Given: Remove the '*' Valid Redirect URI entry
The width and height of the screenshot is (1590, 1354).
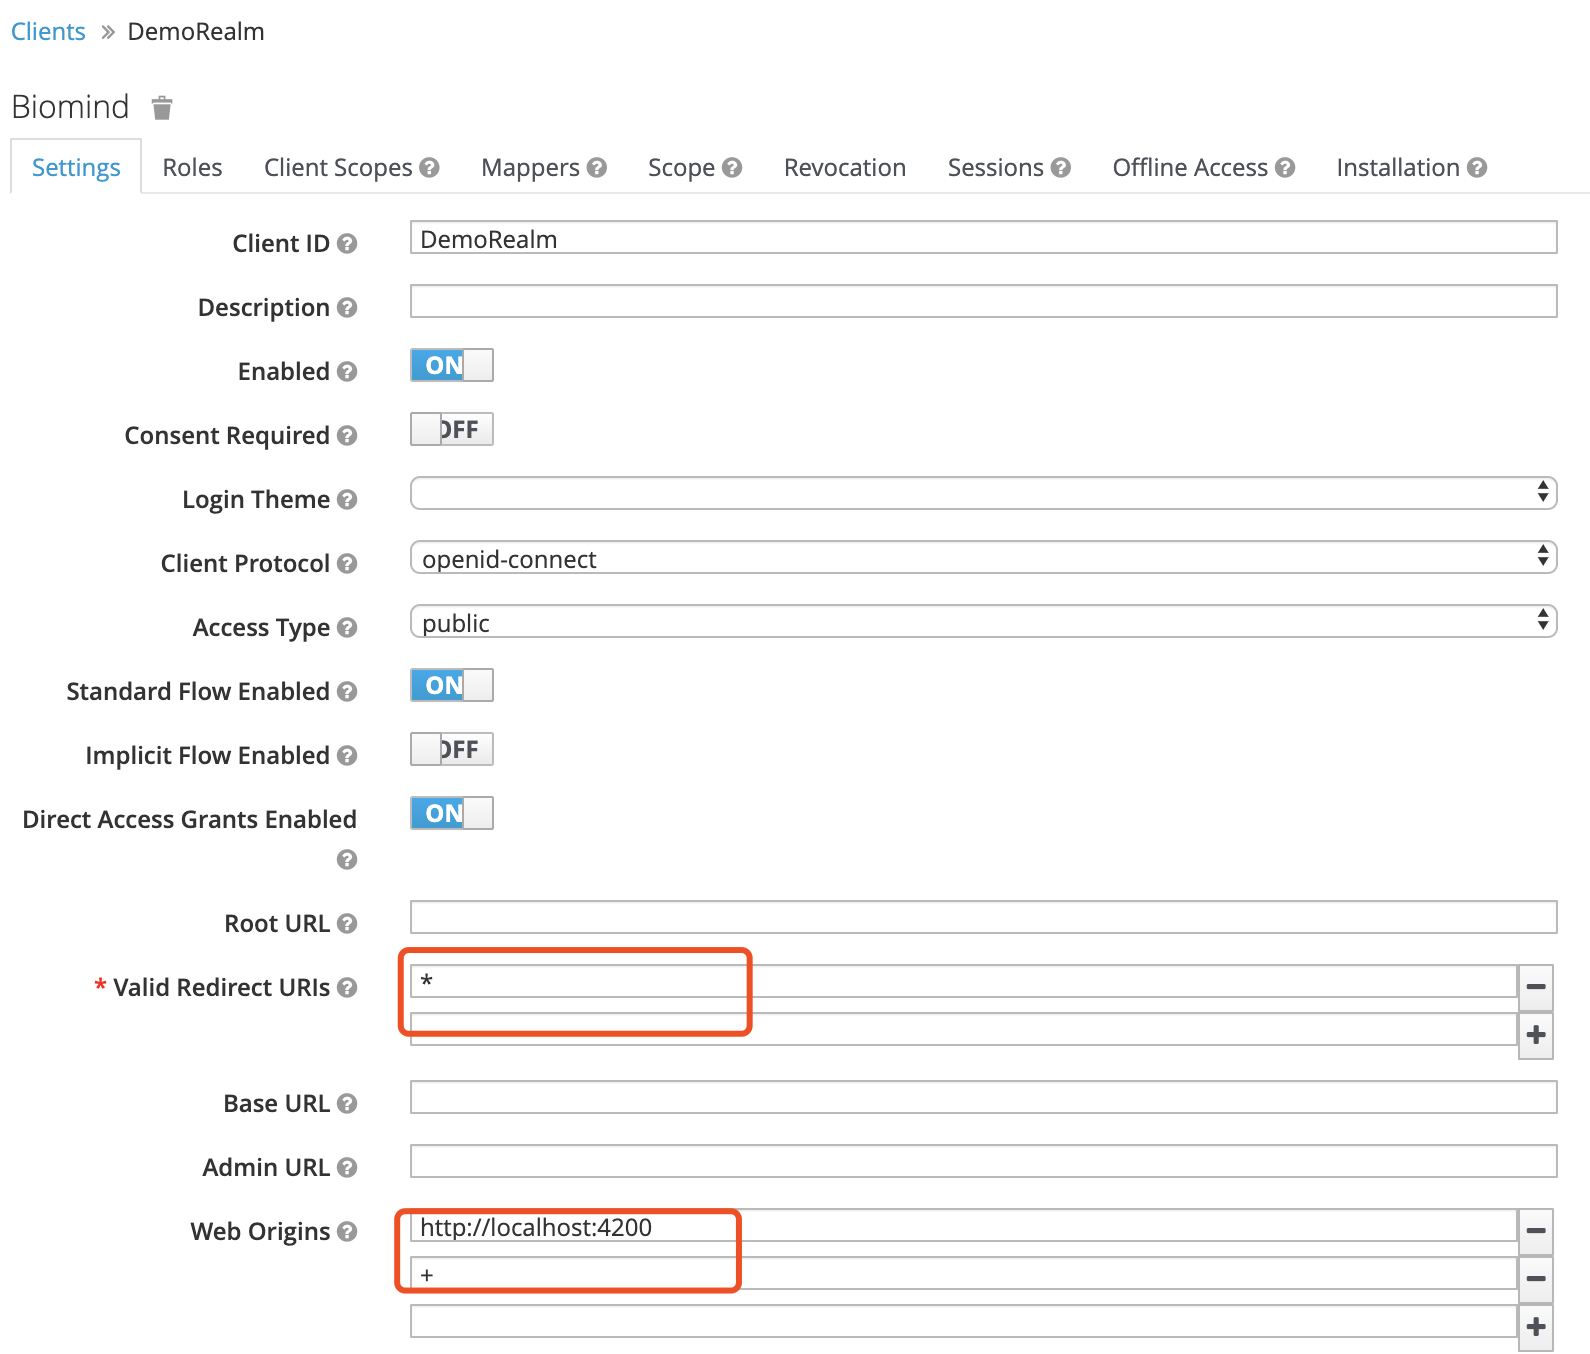Looking at the screenshot, I should click(x=1535, y=987).
